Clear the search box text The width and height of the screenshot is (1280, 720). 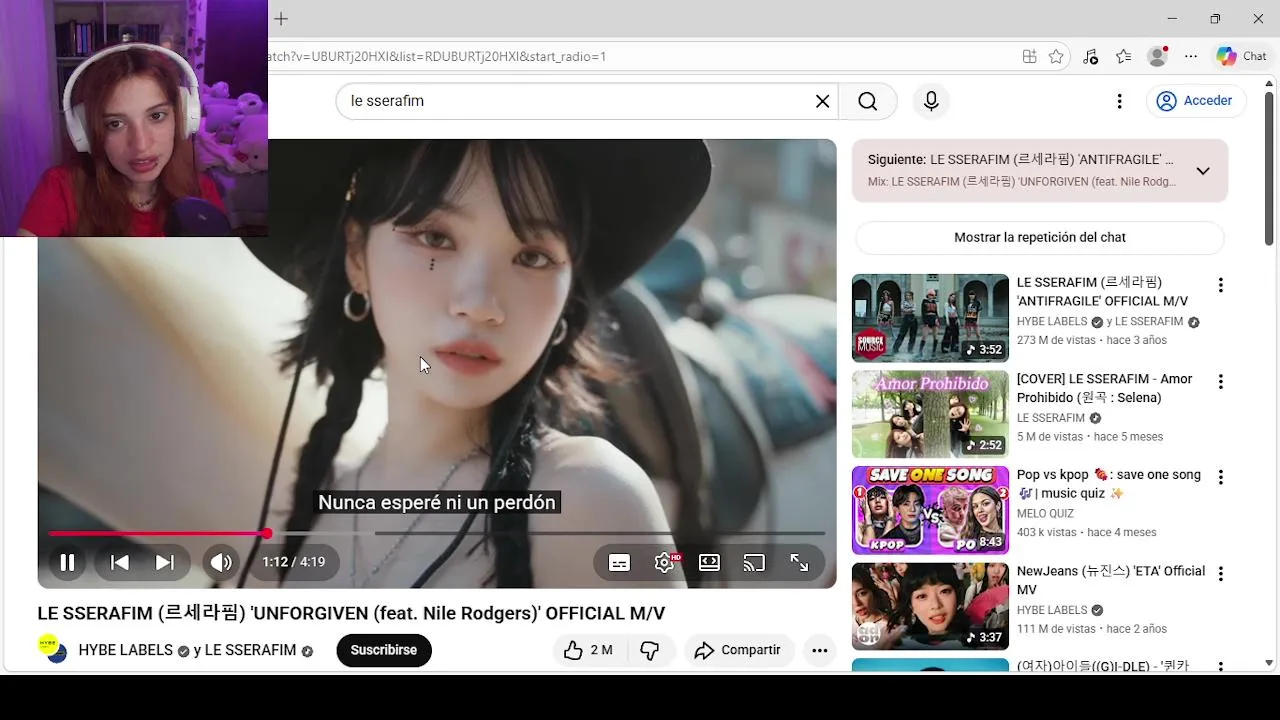pos(822,101)
